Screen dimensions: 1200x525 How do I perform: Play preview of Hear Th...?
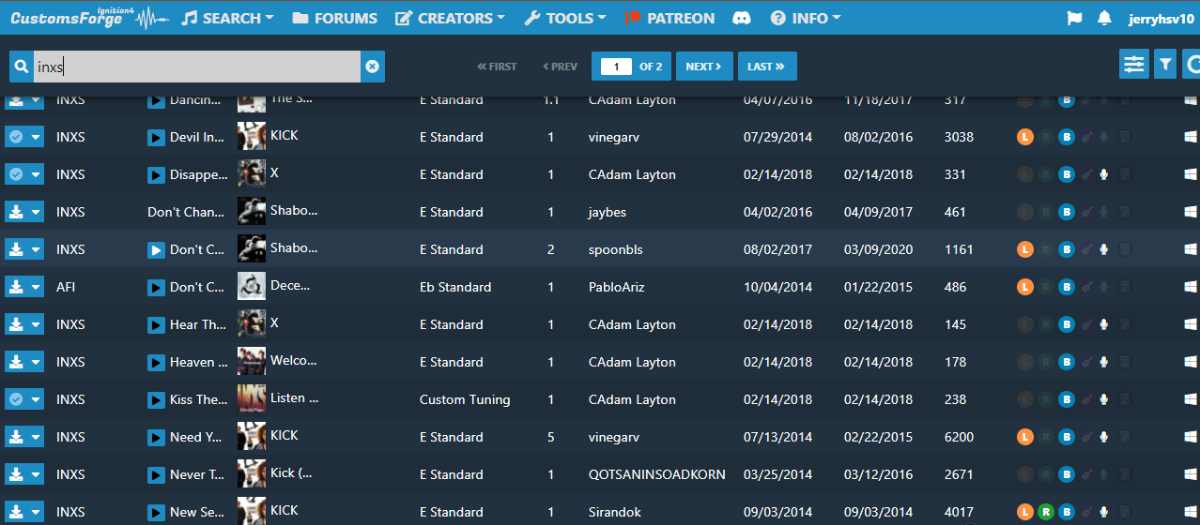point(156,325)
